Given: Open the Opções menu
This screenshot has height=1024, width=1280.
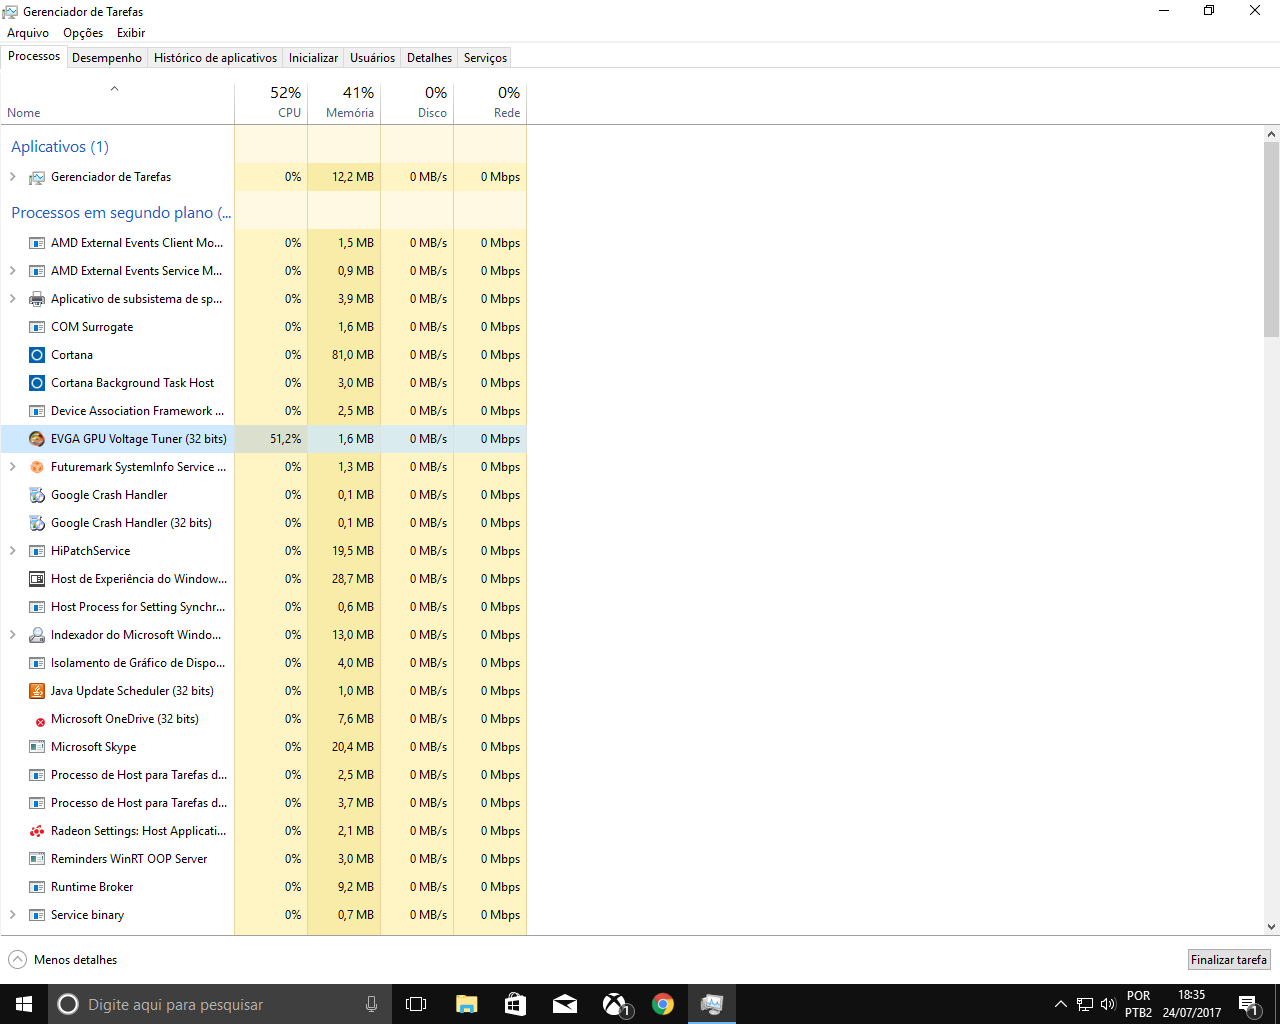Looking at the screenshot, I should coord(83,33).
